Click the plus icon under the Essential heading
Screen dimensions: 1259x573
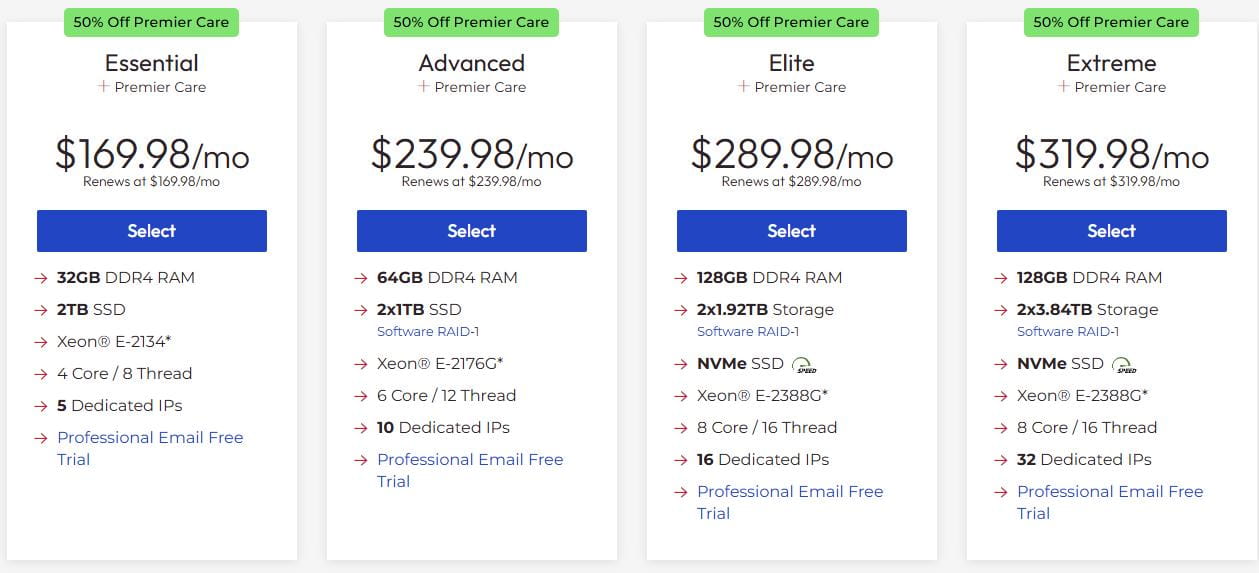pos(103,87)
